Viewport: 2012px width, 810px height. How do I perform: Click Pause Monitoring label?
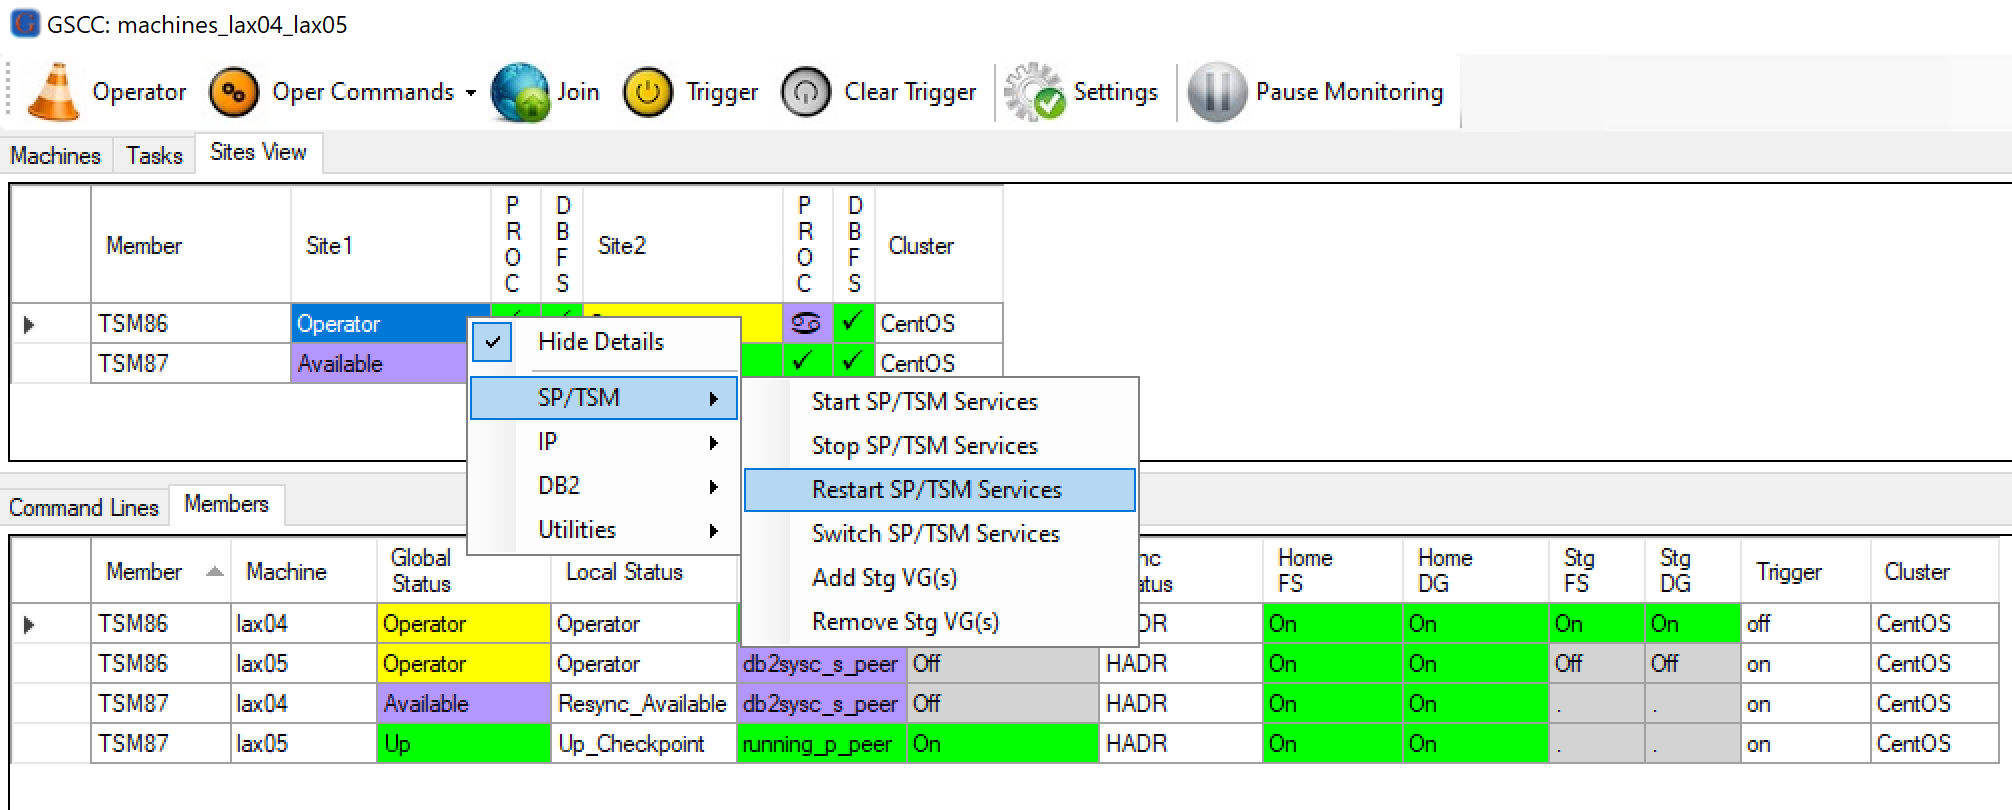pos(1349,92)
